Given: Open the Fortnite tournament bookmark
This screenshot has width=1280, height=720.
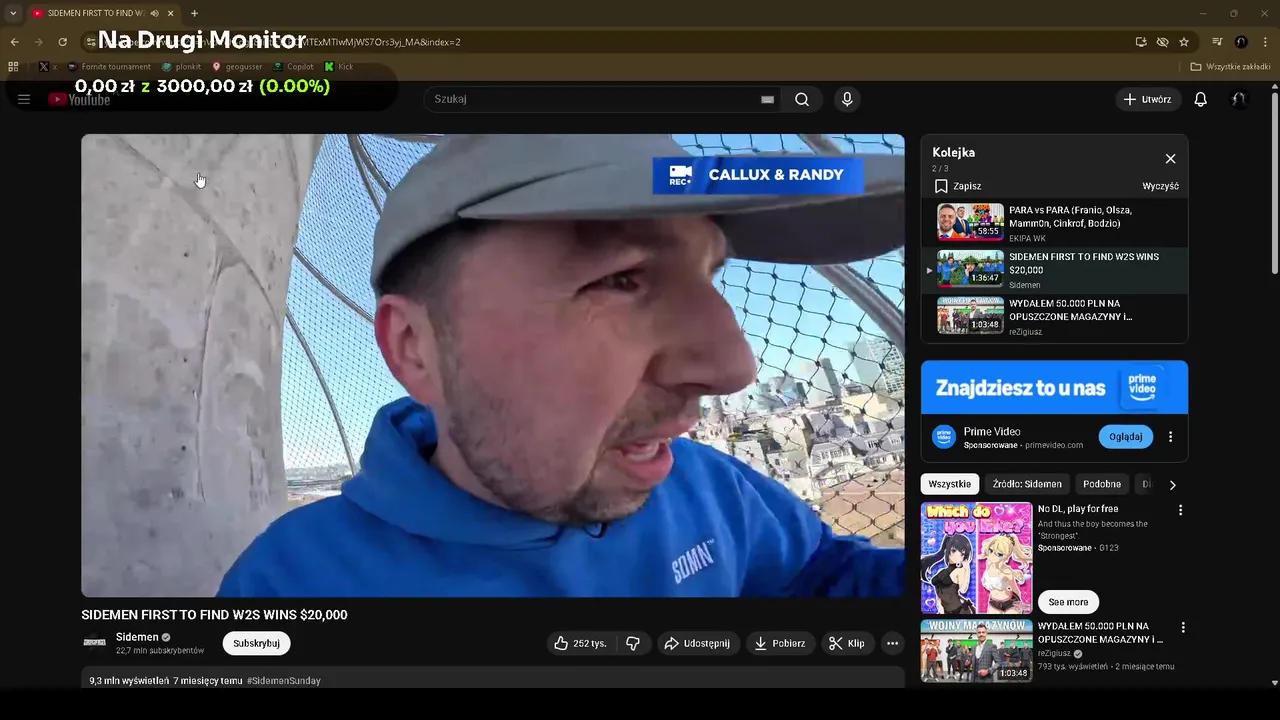Looking at the screenshot, I should (x=109, y=67).
